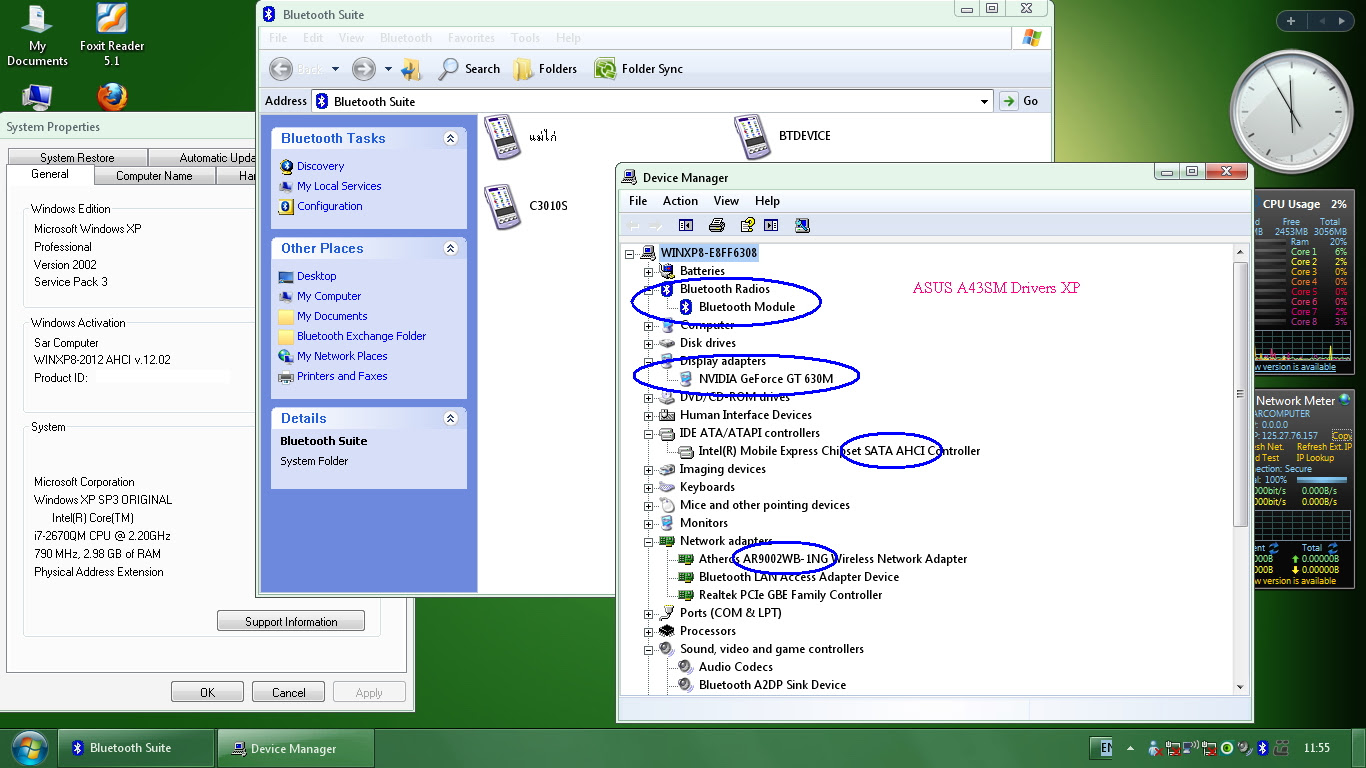Click Show/Hide Console Tree icon in Device Manager
1366x768 pixels.
tap(685, 225)
